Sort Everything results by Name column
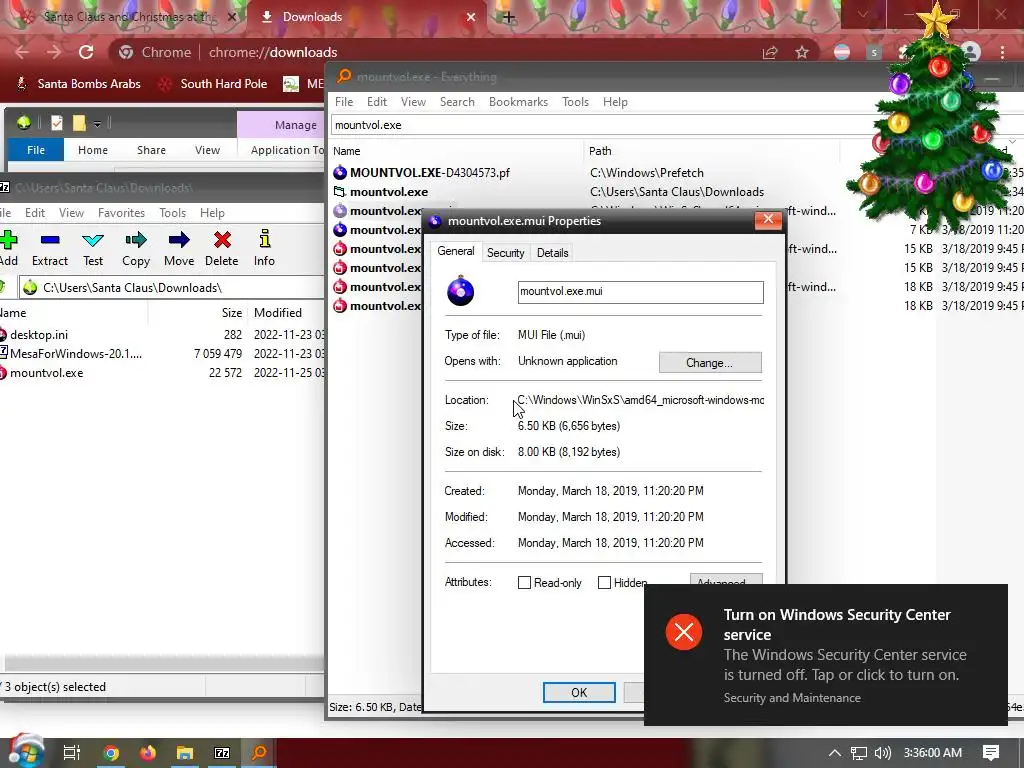The image size is (1024, 768). tap(347, 151)
